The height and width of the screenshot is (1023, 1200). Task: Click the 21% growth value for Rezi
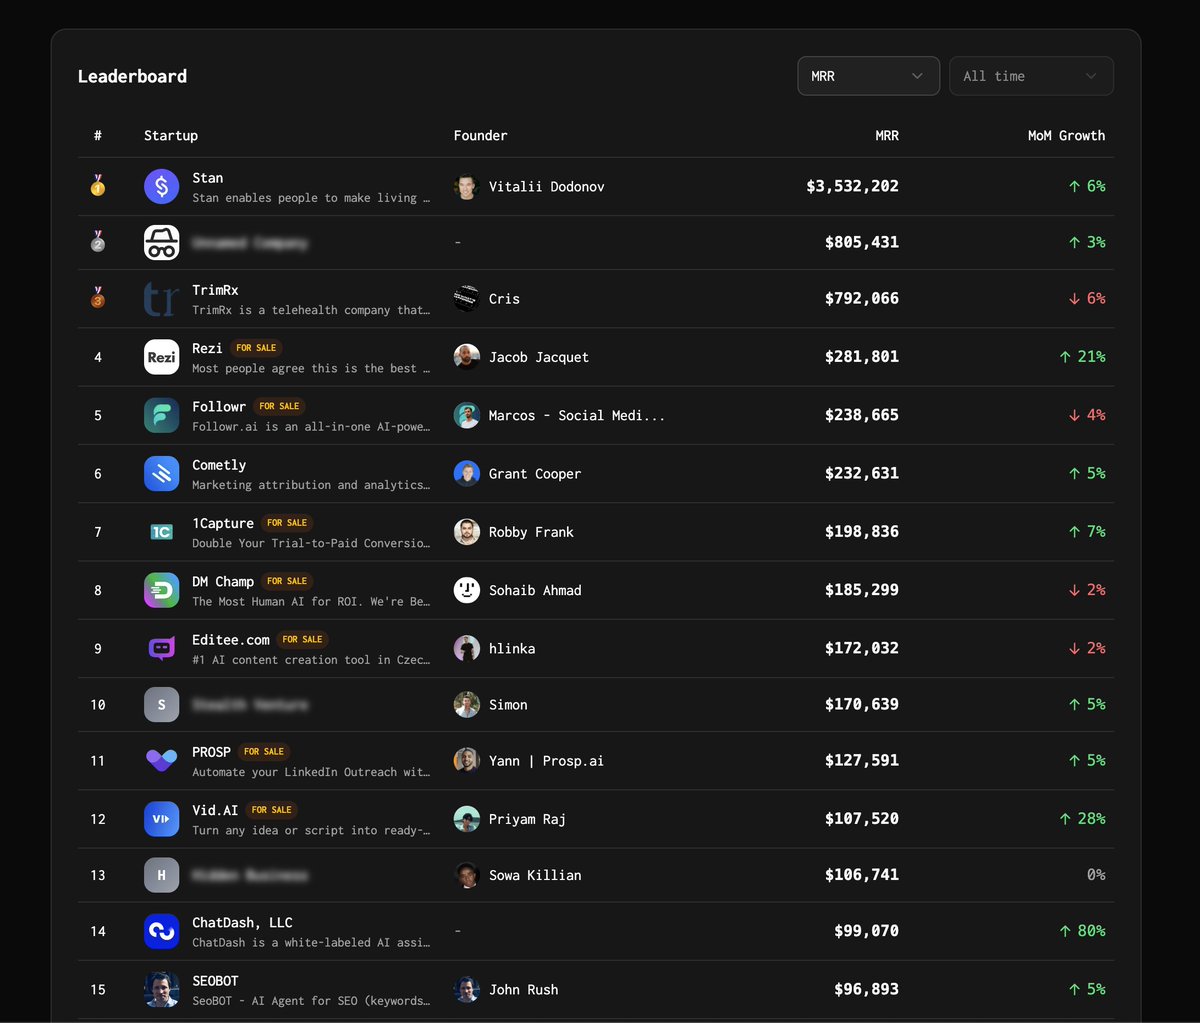(x=1082, y=357)
